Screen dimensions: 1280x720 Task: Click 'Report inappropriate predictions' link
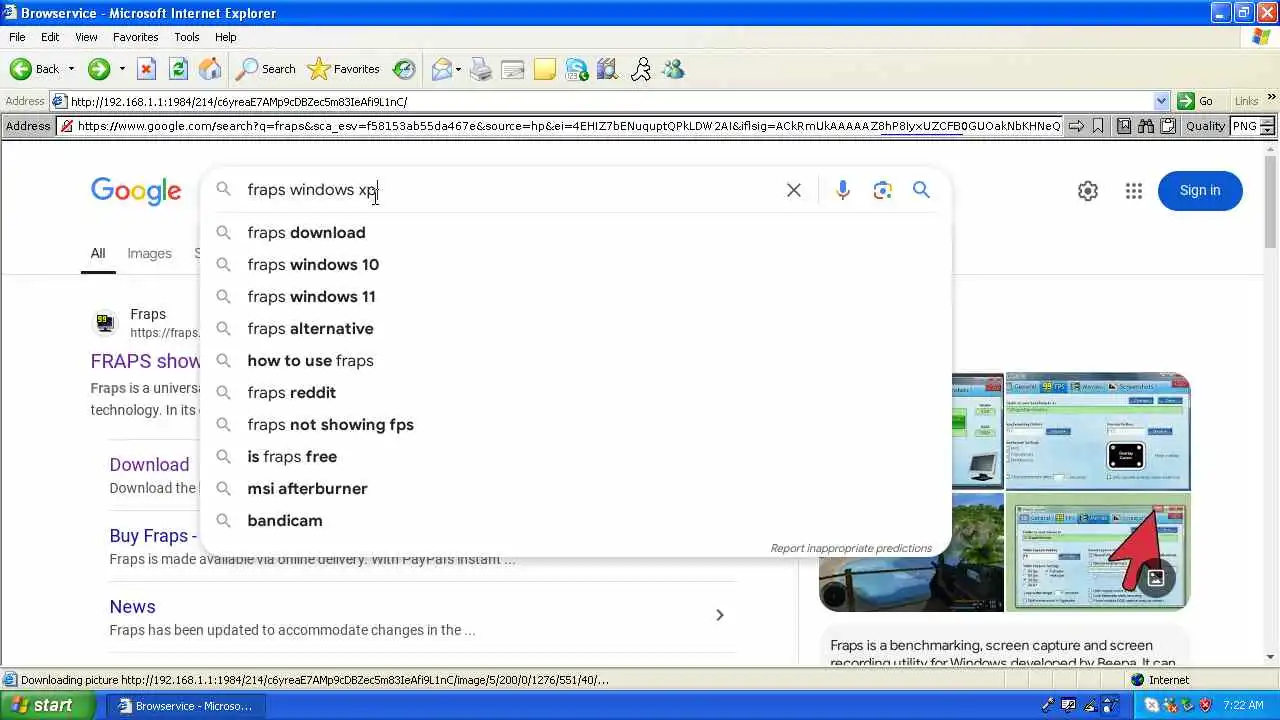(x=851, y=548)
